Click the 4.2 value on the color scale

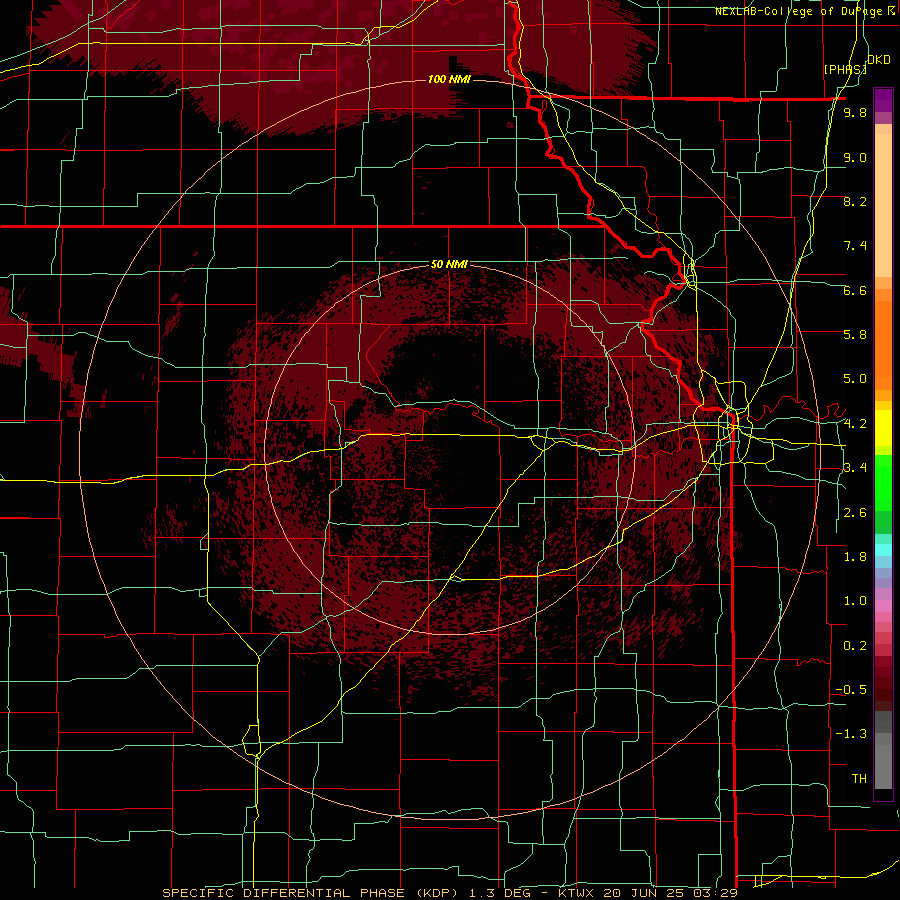click(855, 424)
